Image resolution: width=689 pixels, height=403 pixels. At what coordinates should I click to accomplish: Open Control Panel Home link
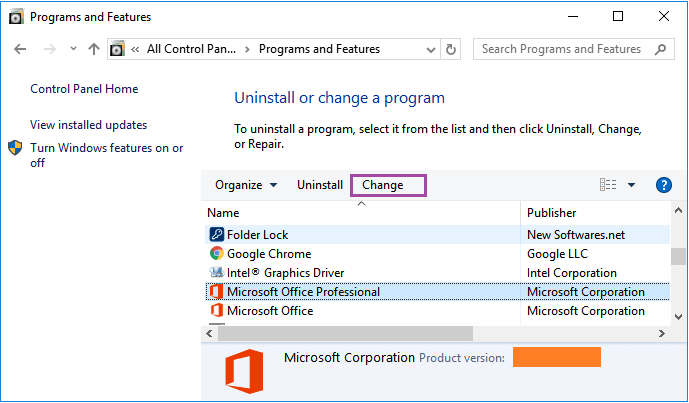tap(84, 89)
